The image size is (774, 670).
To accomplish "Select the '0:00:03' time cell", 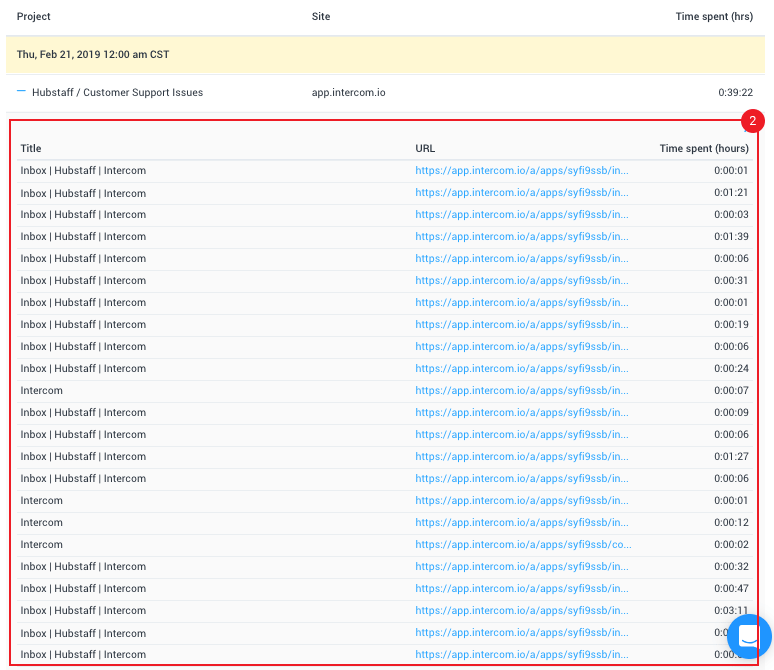I will click(731, 214).
